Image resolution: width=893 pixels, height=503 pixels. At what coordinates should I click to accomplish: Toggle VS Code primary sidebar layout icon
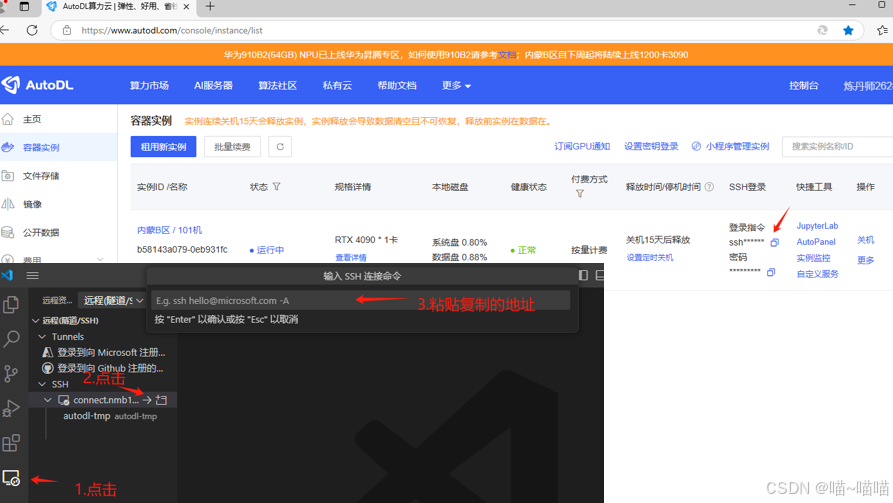[x=583, y=275]
